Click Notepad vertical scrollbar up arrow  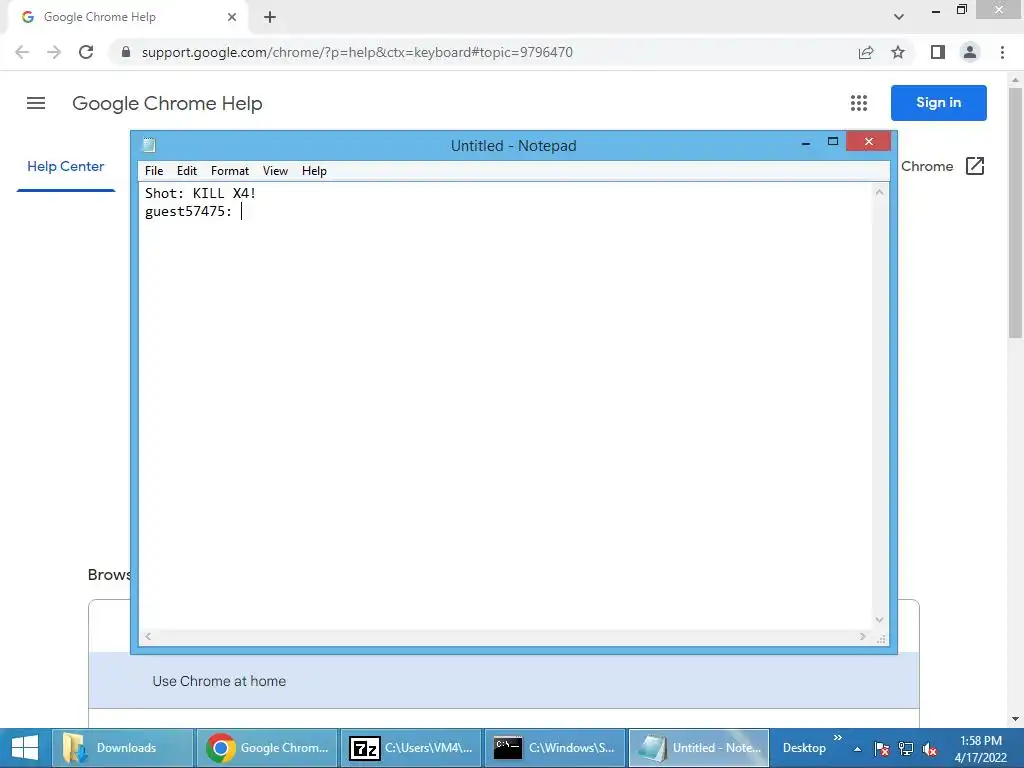pos(880,192)
